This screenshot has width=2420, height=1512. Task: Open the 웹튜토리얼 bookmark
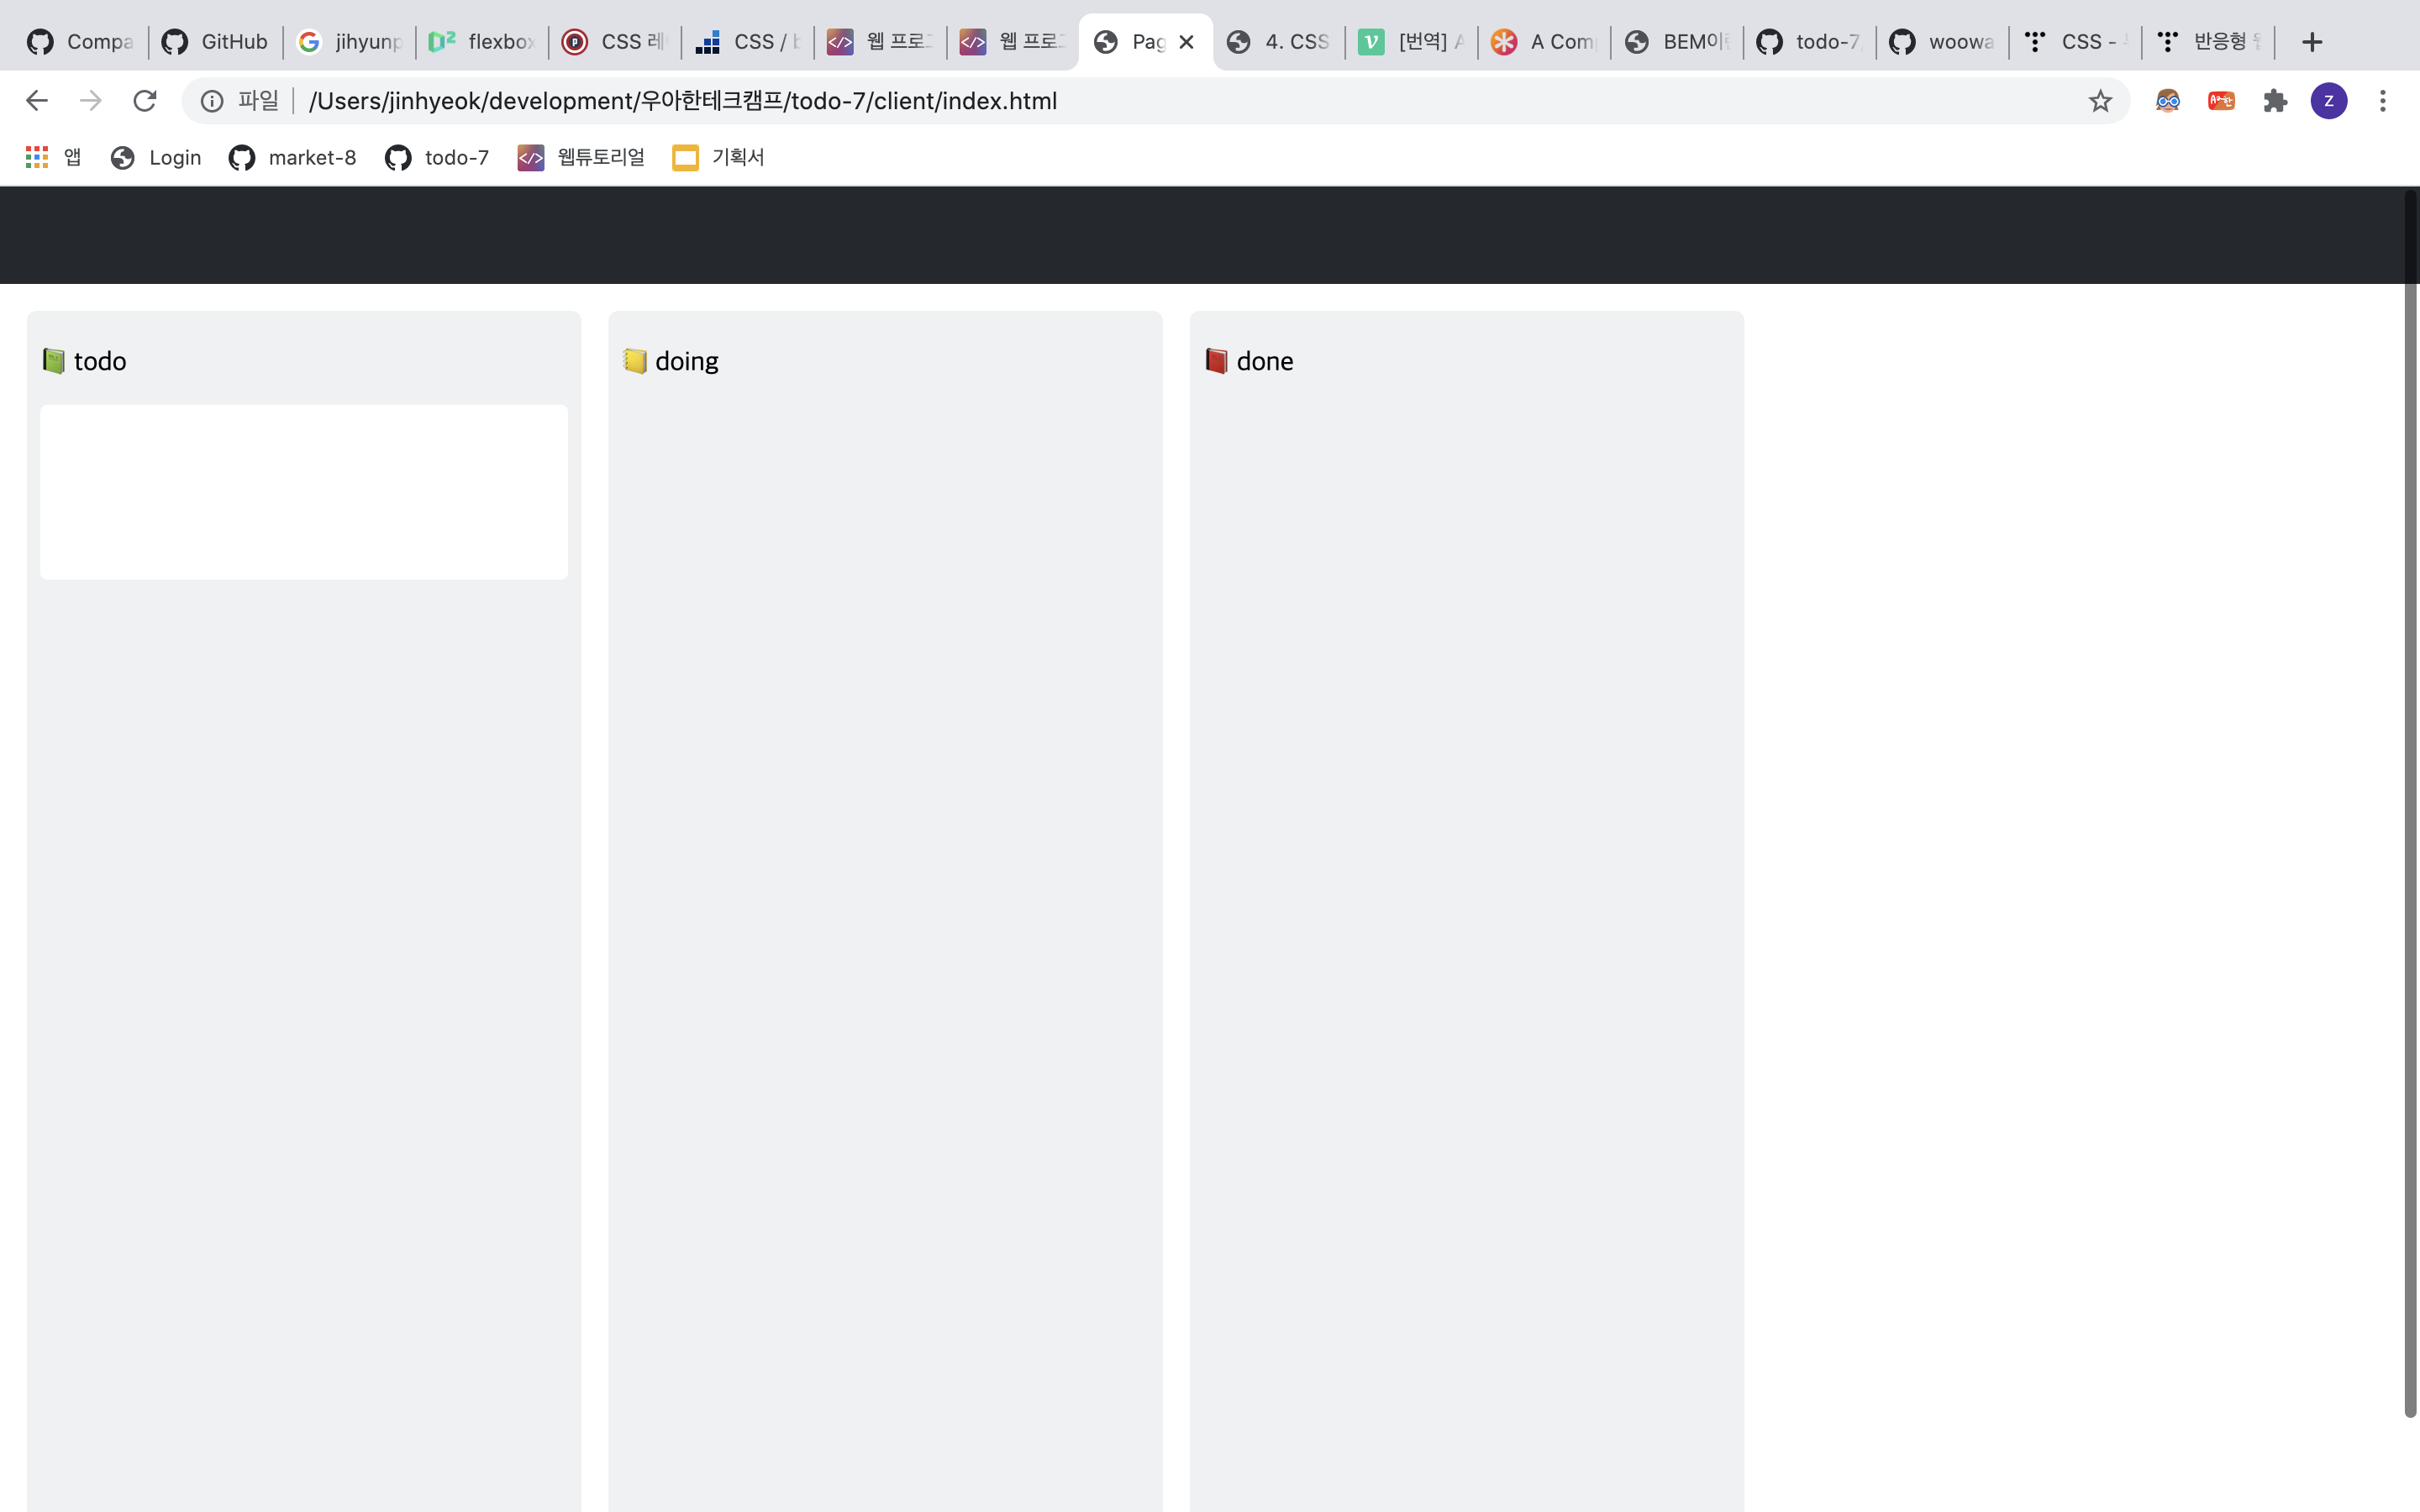[x=581, y=157]
